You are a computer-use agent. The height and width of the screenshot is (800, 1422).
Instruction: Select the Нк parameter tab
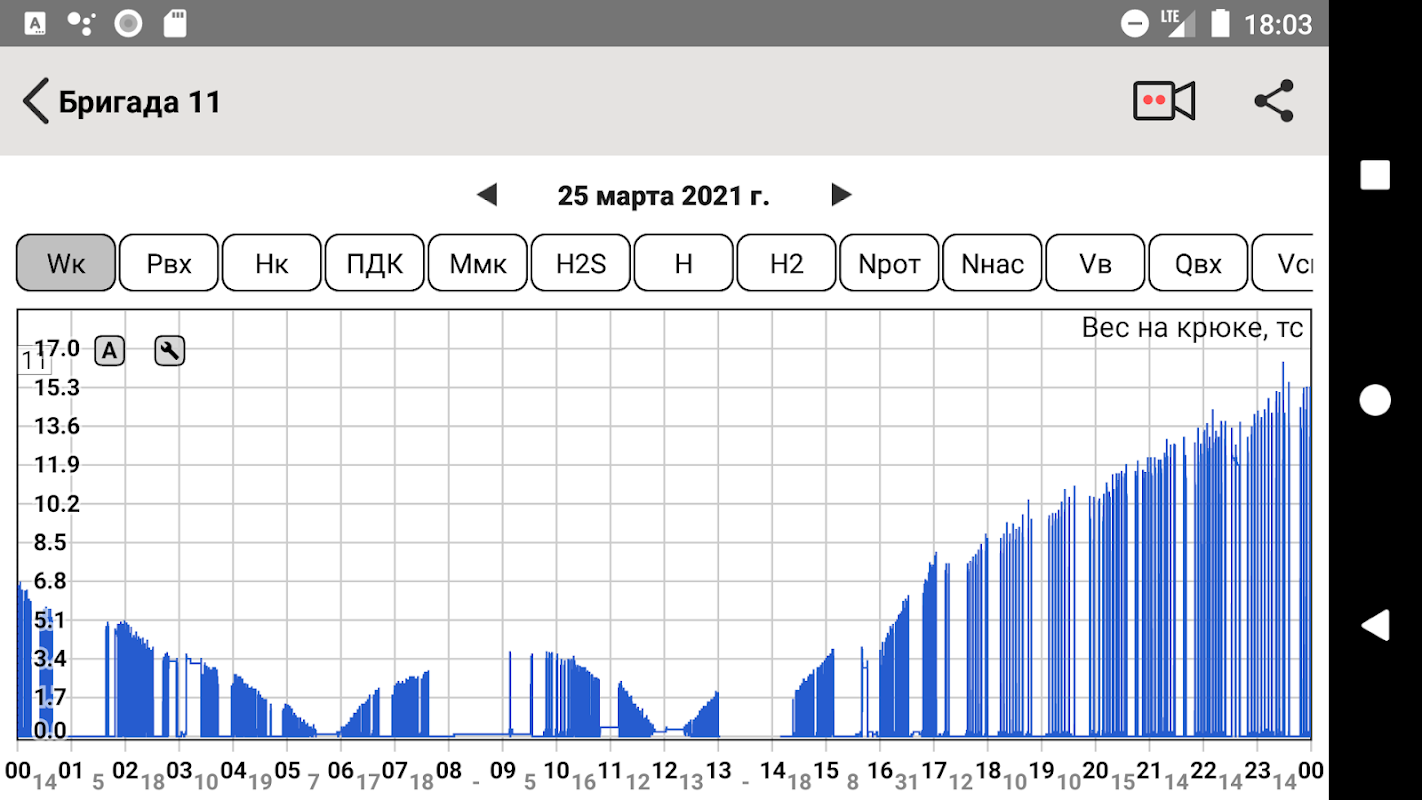click(272, 263)
